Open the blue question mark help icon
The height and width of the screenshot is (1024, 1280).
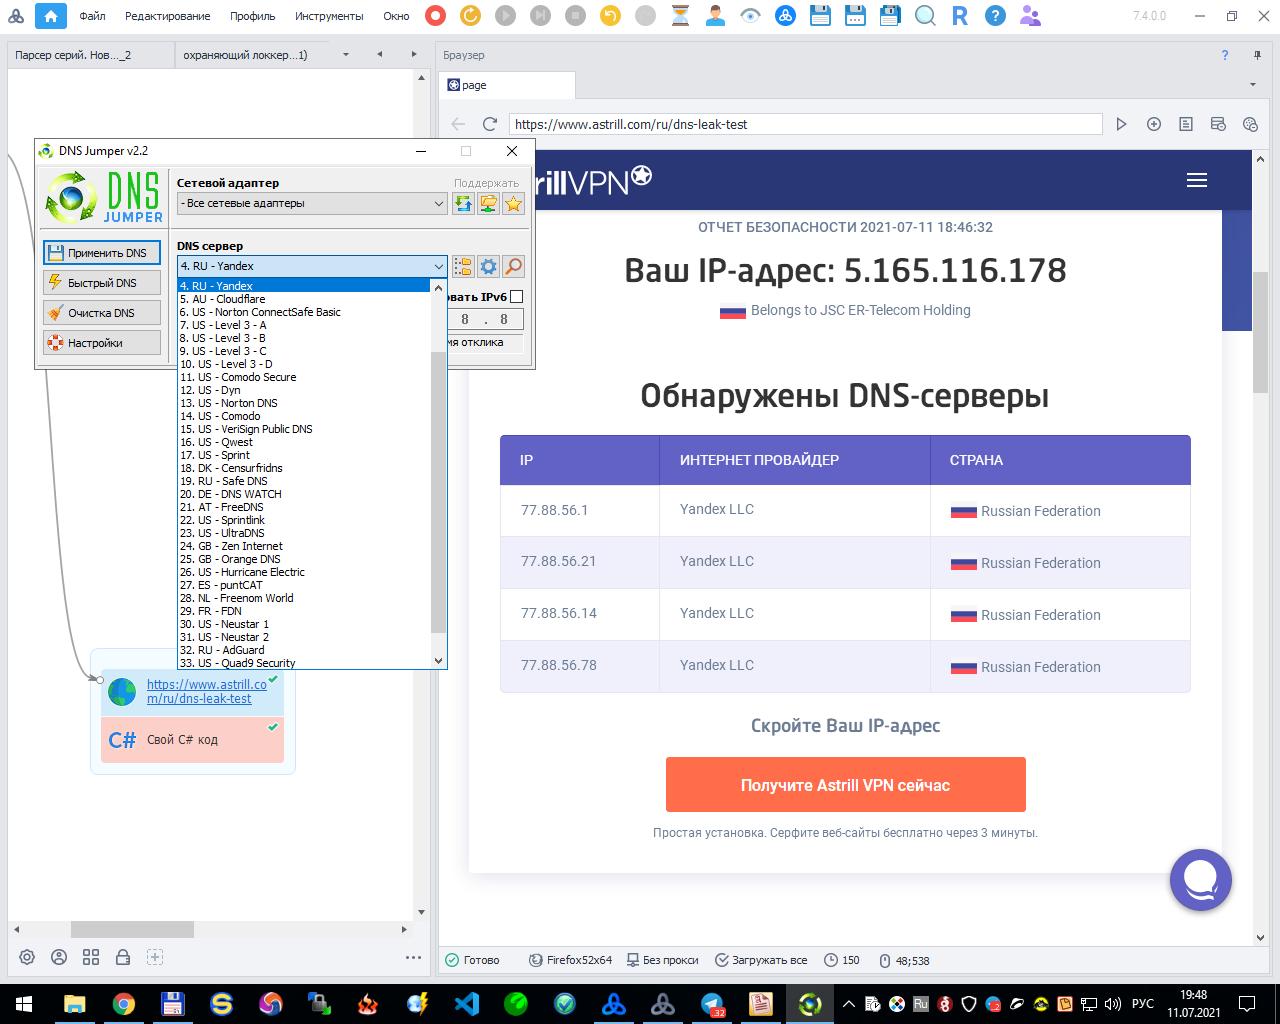coord(995,15)
